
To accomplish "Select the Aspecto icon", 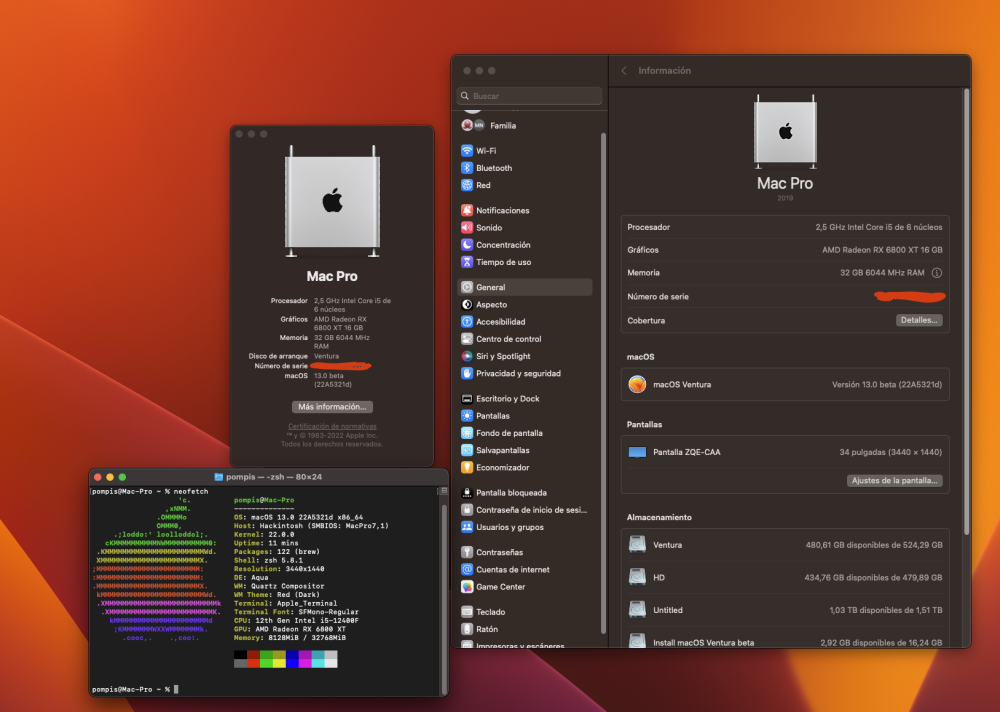I will pos(467,304).
